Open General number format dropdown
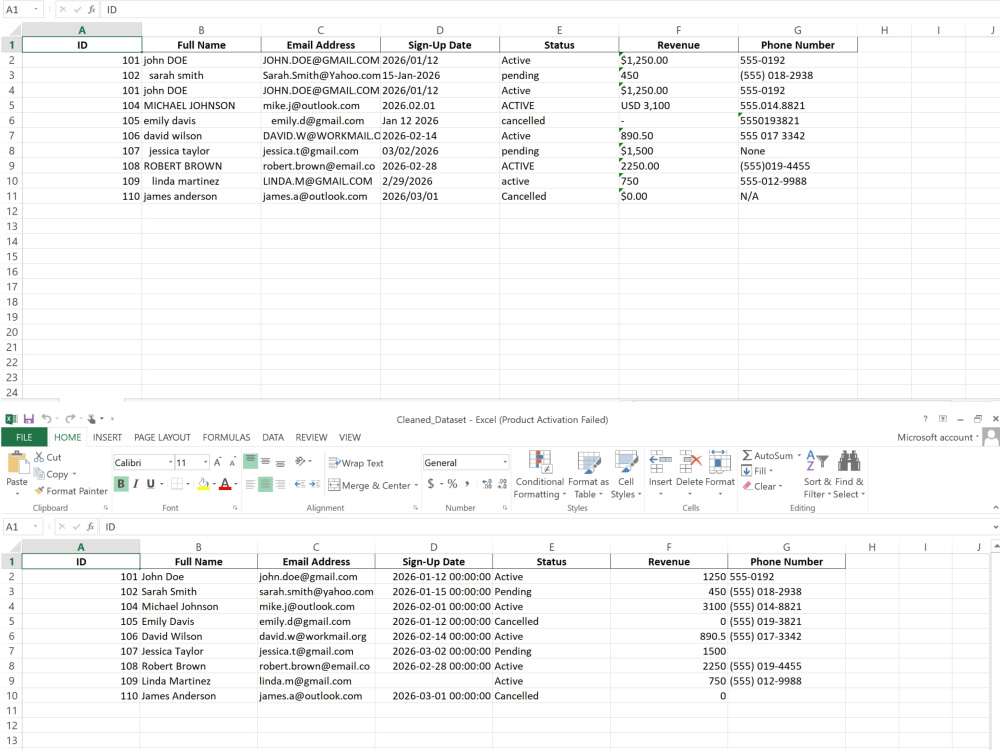 tap(504, 462)
